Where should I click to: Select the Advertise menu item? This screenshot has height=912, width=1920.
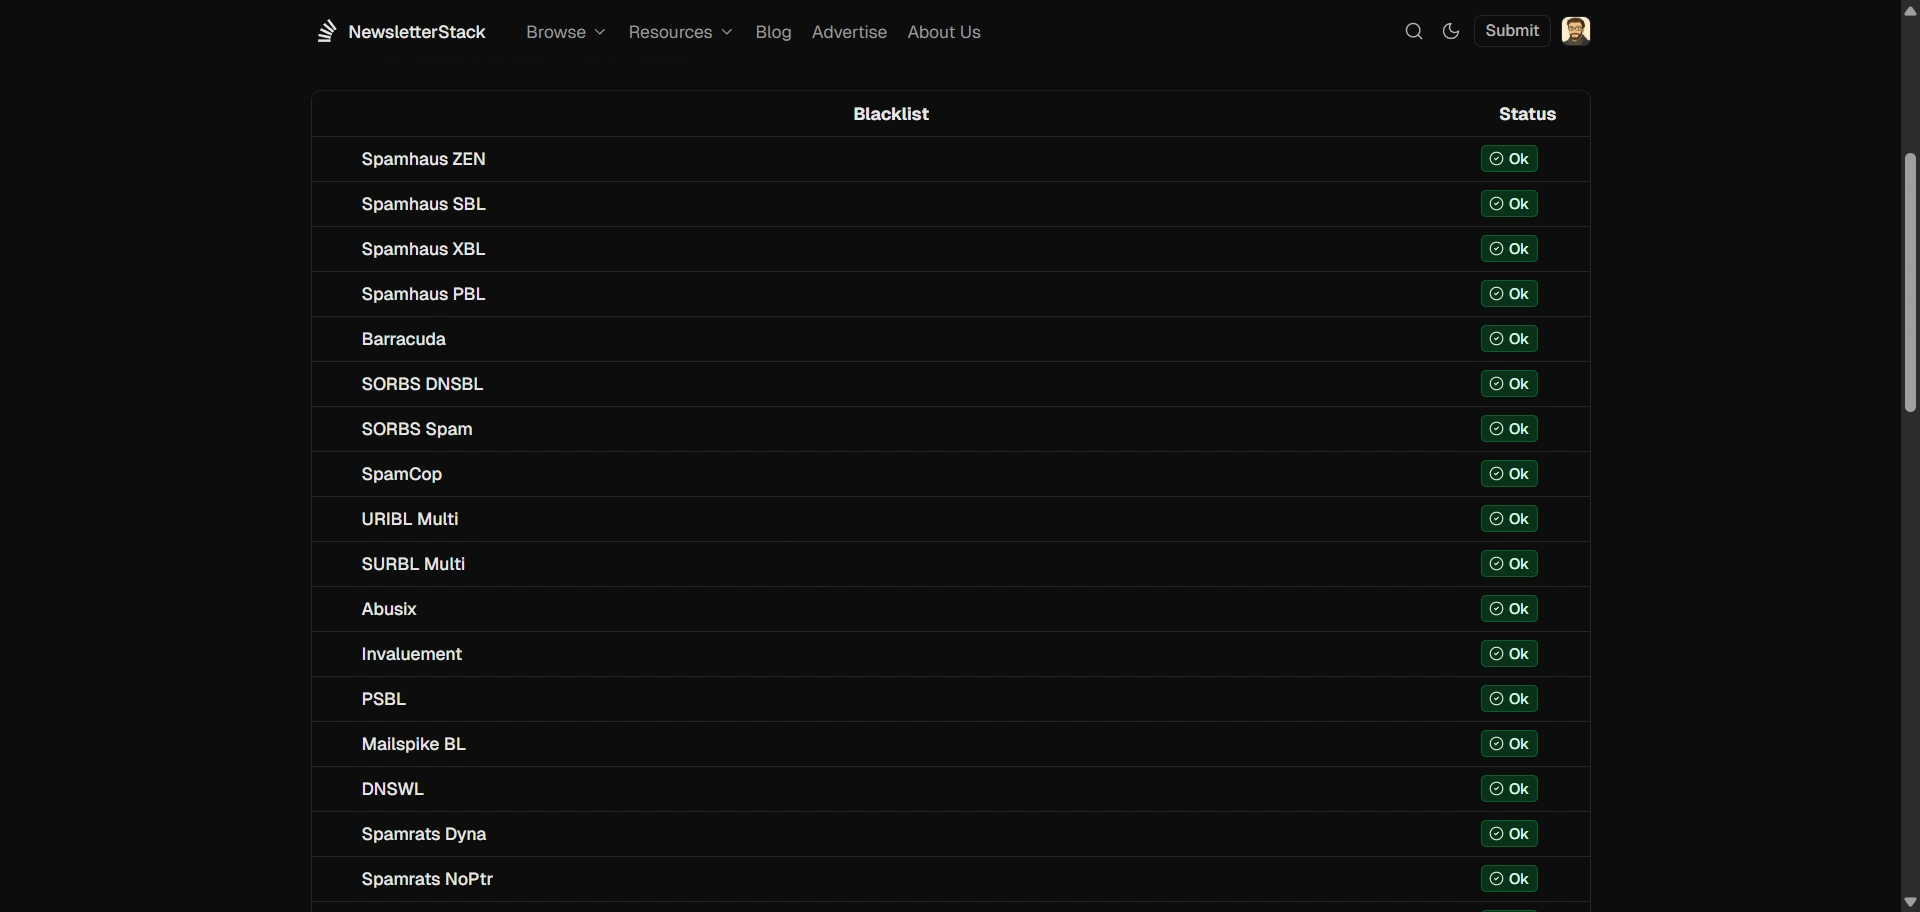[849, 32]
